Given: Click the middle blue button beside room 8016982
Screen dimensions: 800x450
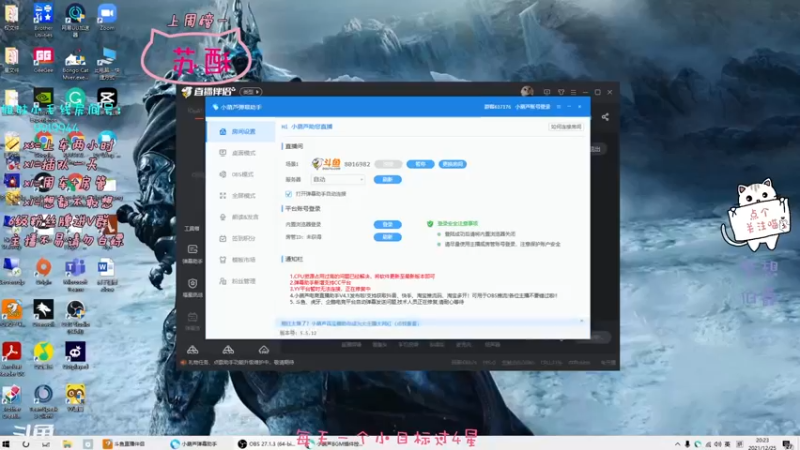Looking at the screenshot, I should point(420,164).
